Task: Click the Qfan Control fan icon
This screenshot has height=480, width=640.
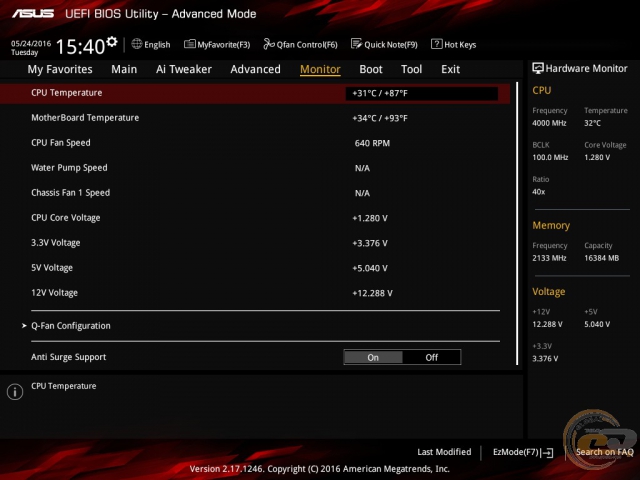Action: pyautogui.click(x=269, y=44)
